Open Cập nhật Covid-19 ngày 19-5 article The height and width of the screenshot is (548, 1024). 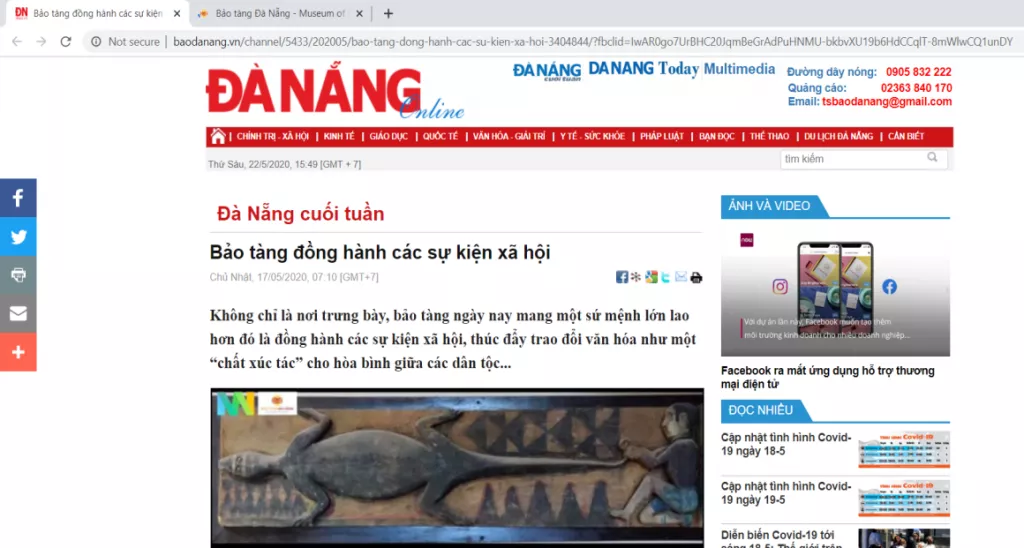tap(786, 493)
